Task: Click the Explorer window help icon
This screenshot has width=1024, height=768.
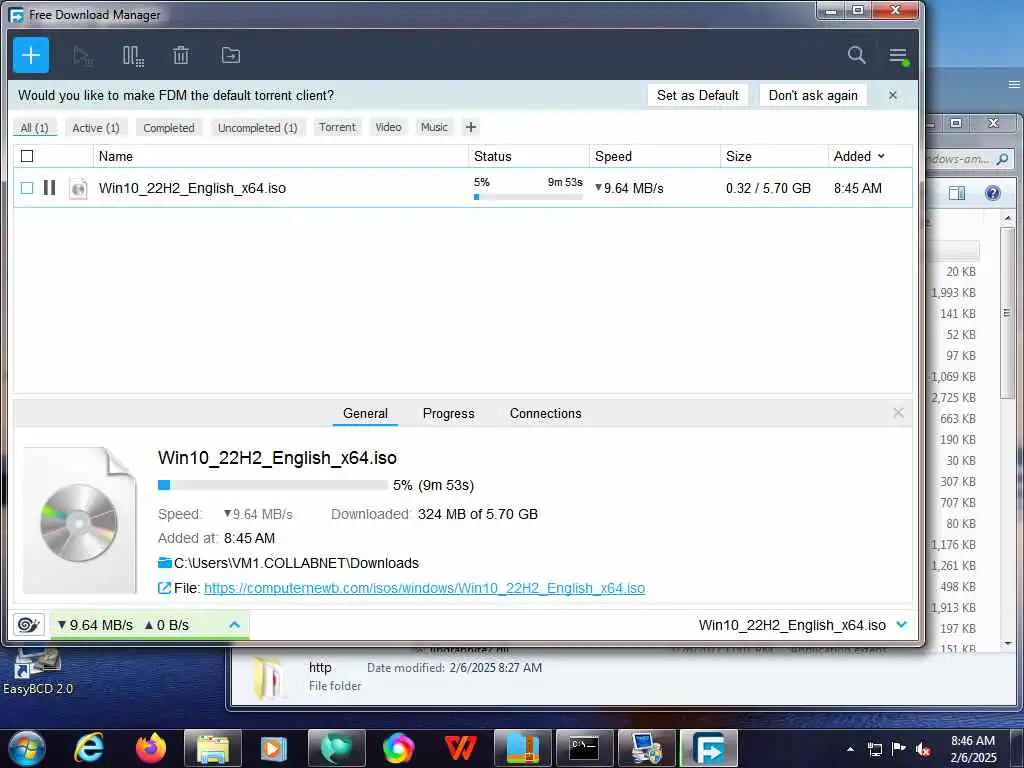Action: coord(993,193)
